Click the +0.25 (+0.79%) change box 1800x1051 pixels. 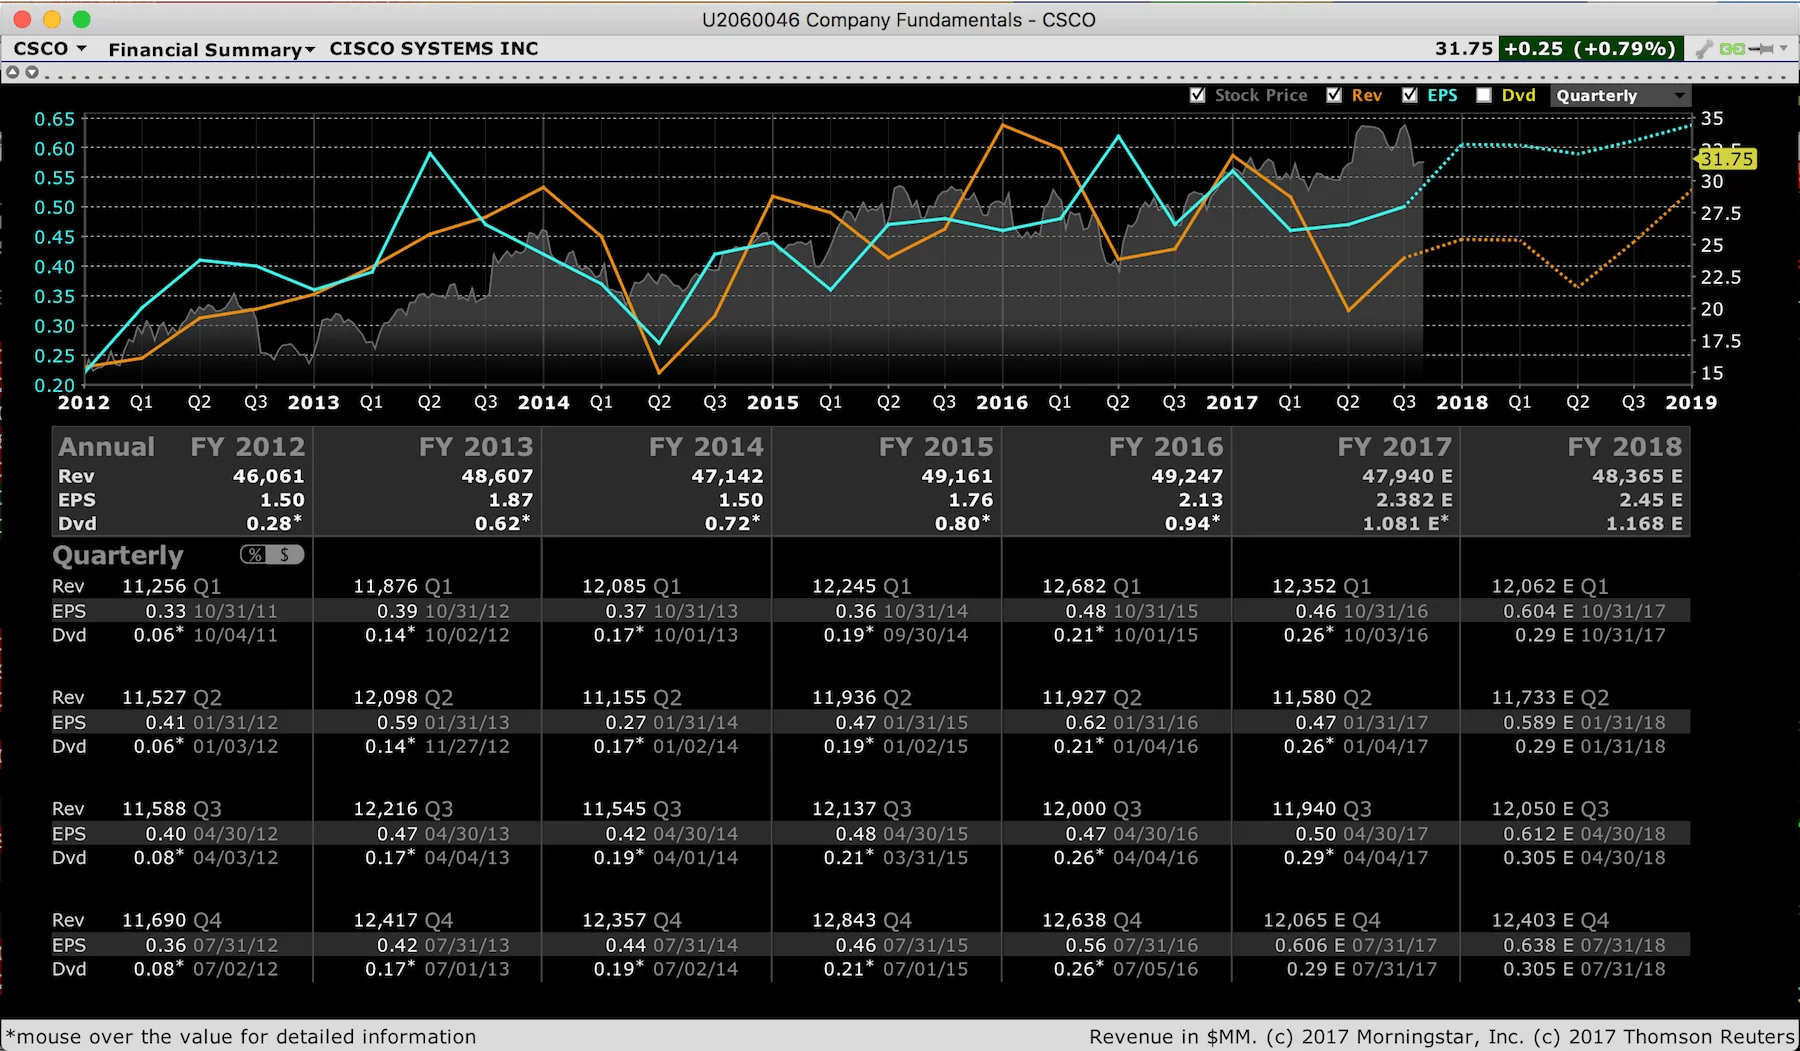(x=1590, y=48)
